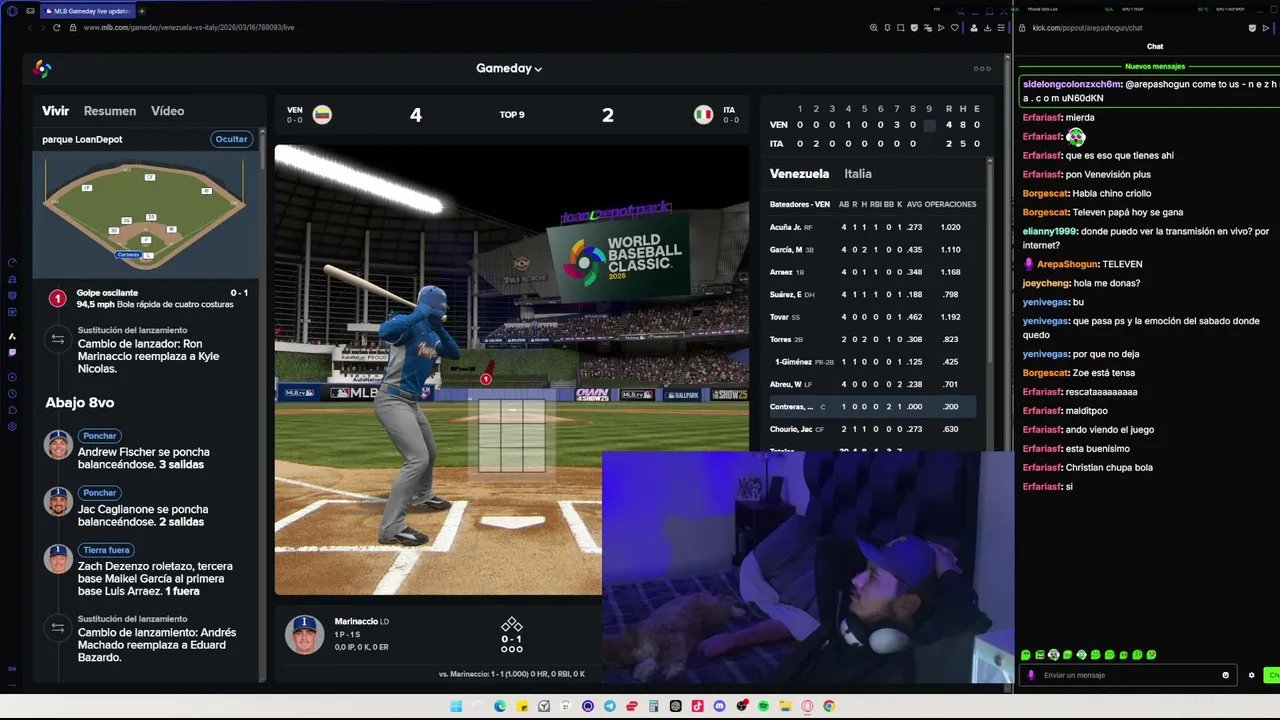This screenshot has height=720, width=1280.
Task: Click the Ocultar button for the ballpark
Action: point(231,139)
